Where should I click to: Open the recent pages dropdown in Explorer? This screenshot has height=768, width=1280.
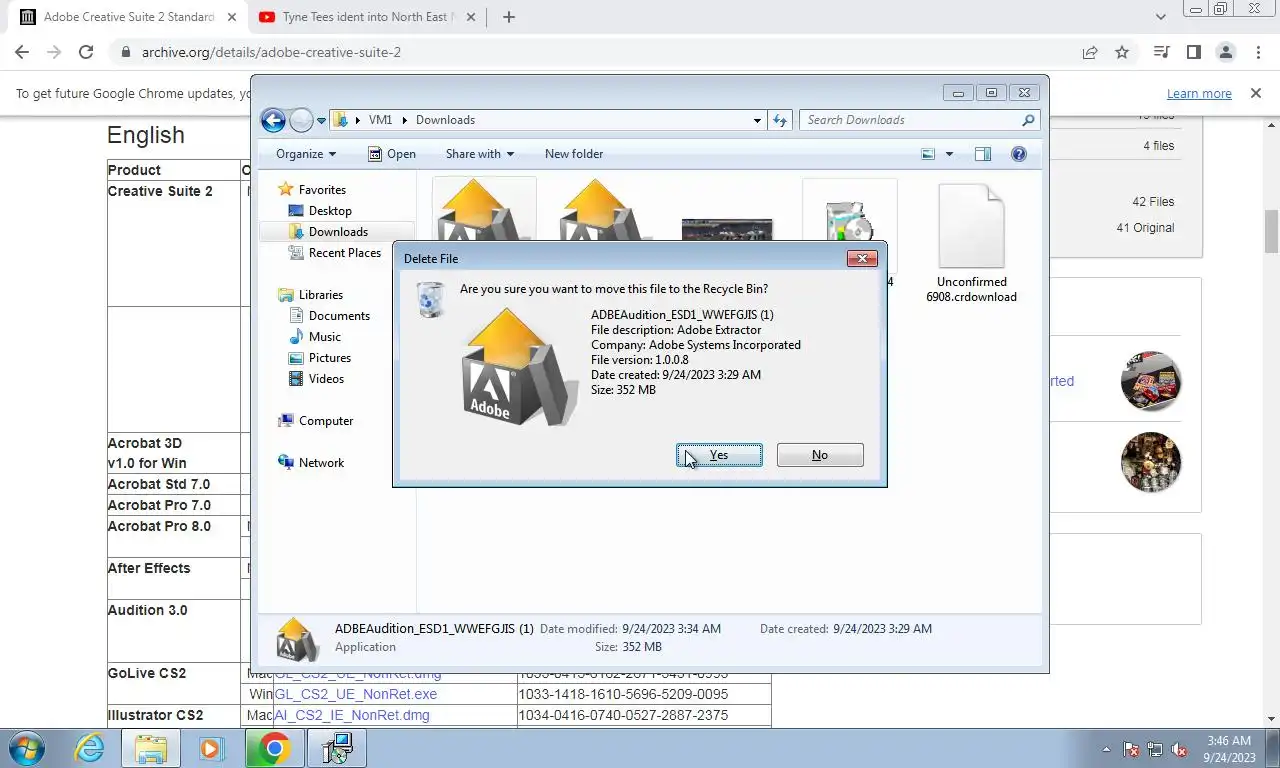321,121
